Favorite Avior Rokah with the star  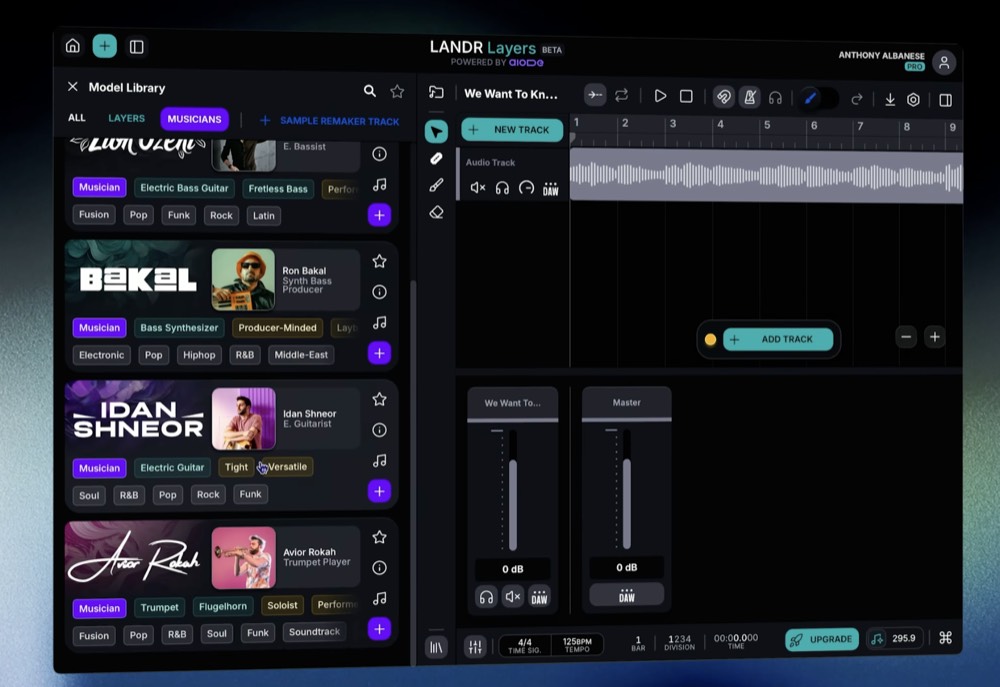point(379,537)
